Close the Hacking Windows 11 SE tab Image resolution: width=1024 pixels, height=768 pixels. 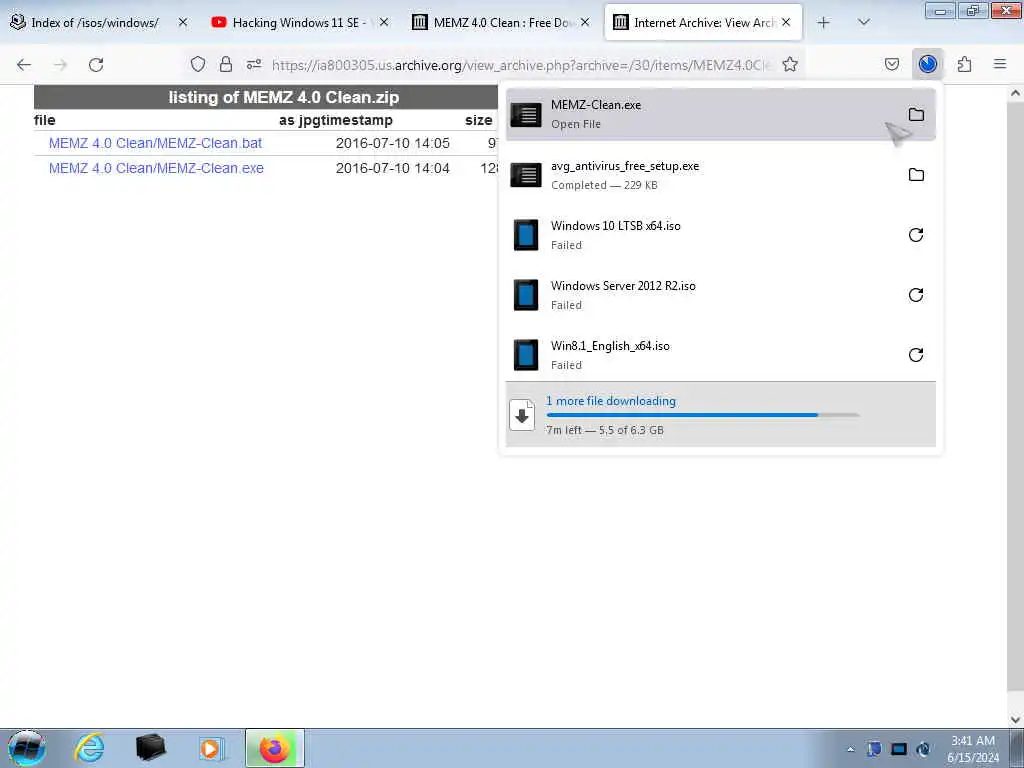point(384,22)
